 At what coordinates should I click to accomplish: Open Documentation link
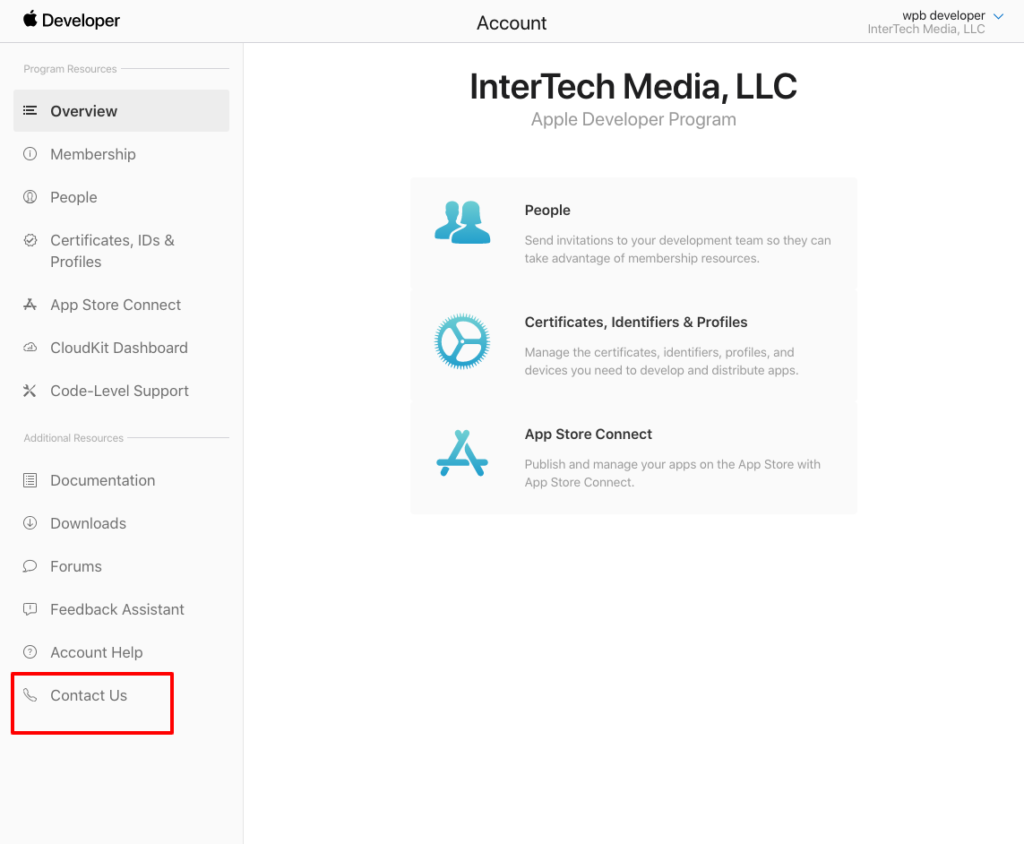[x=103, y=480]
